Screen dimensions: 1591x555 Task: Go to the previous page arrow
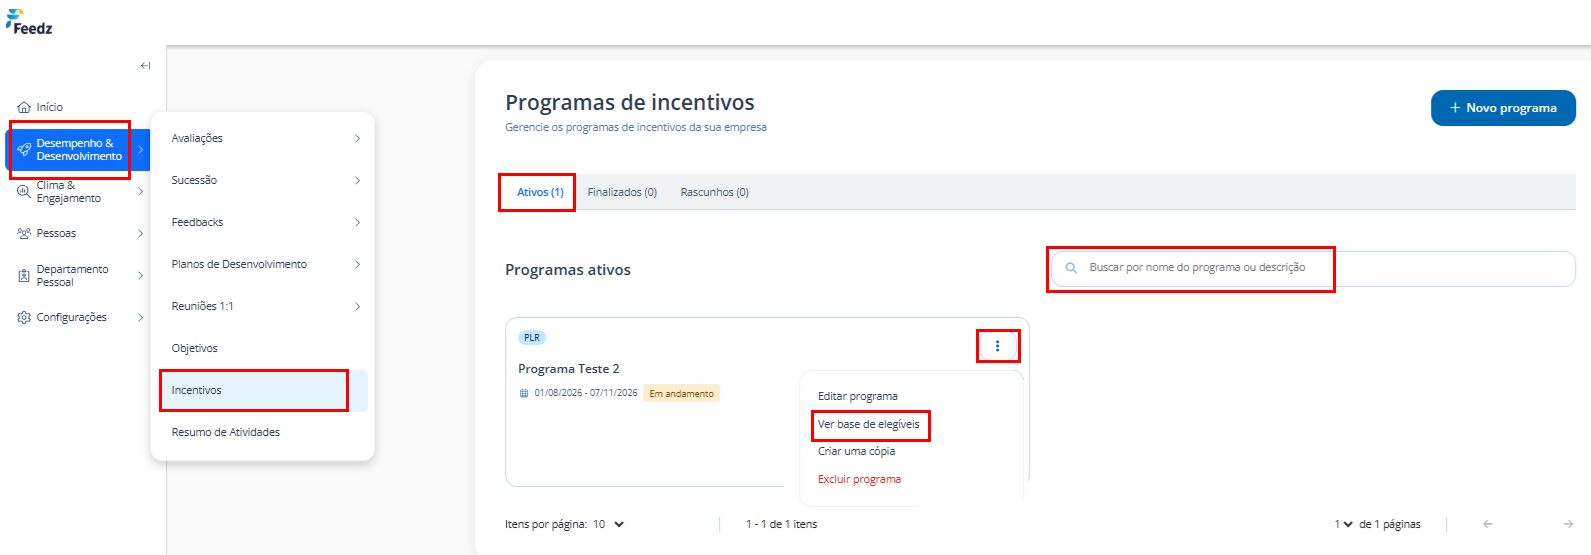pyautogui.click(x=1488, y=524)
